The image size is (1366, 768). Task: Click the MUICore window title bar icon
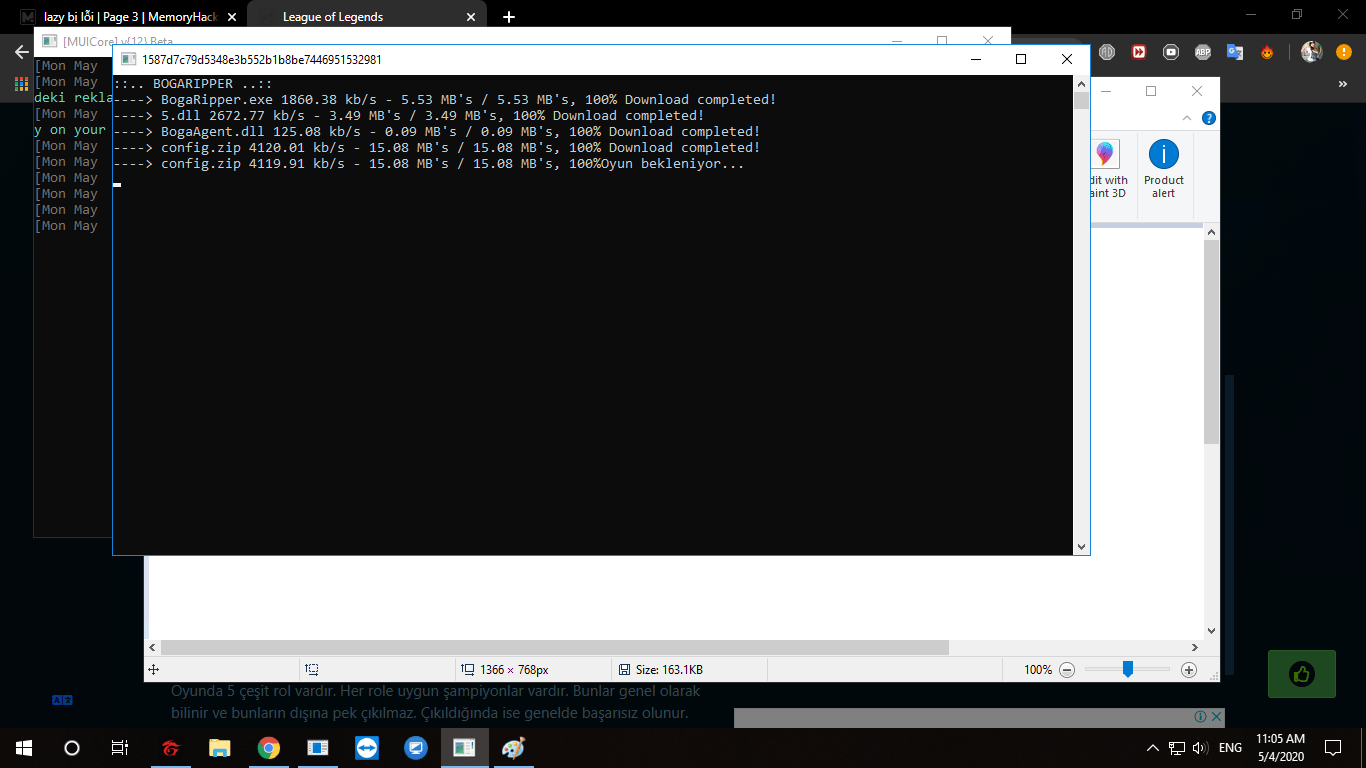48,41
